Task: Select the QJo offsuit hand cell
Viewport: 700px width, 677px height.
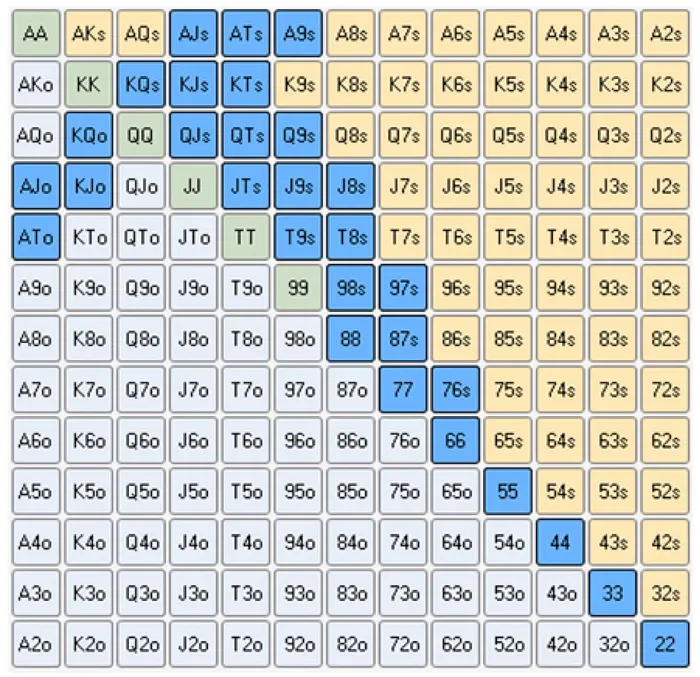Action: click(x=141, y=186)
